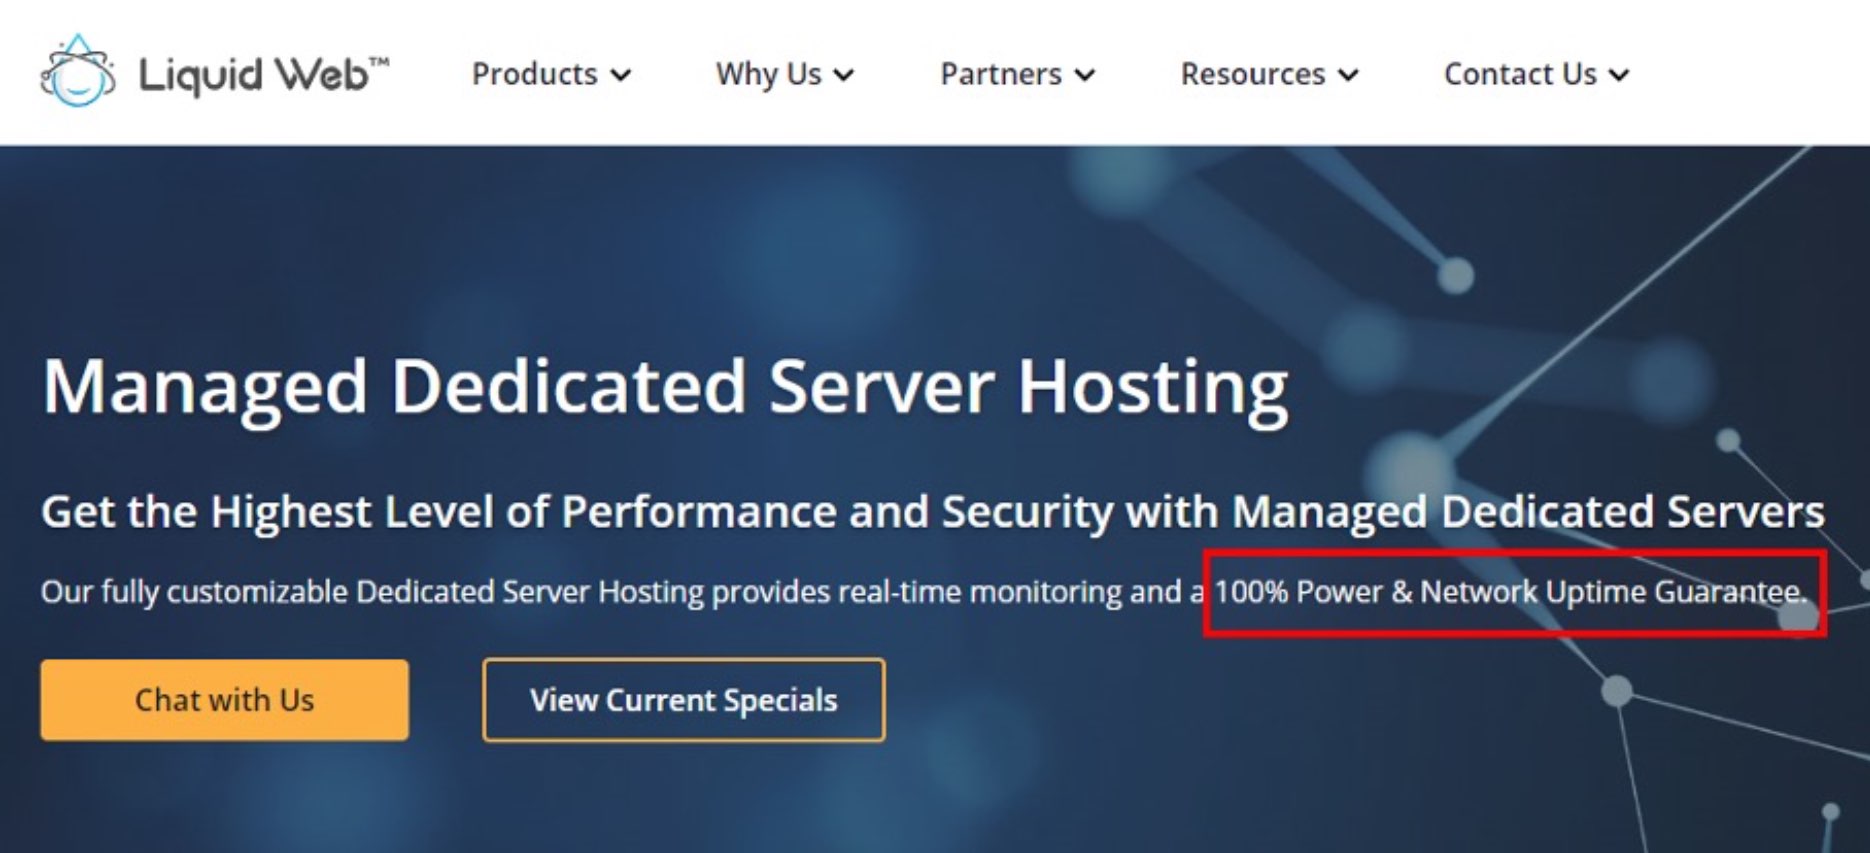Screen dimensions: 1870x853
Task: Click the Liquid Web water drop logo icon
Action: click(x=77, y=71)
